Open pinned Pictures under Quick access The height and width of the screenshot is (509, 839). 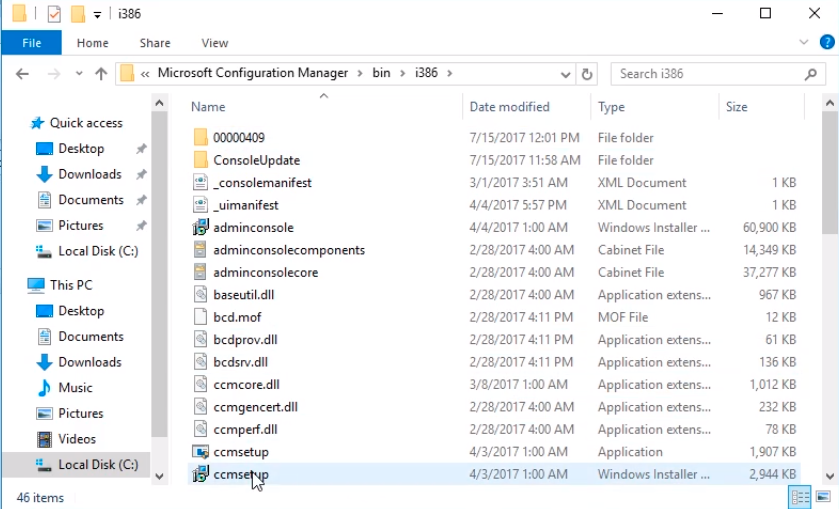[80, 226]
